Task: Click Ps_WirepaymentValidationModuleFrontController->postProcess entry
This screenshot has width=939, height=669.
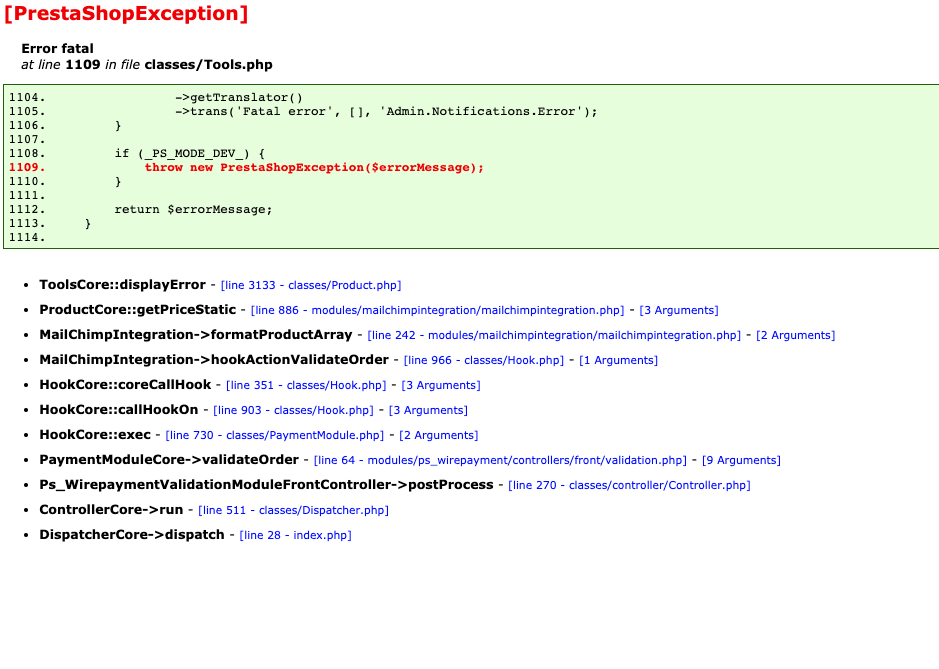Action: (266, 485)
